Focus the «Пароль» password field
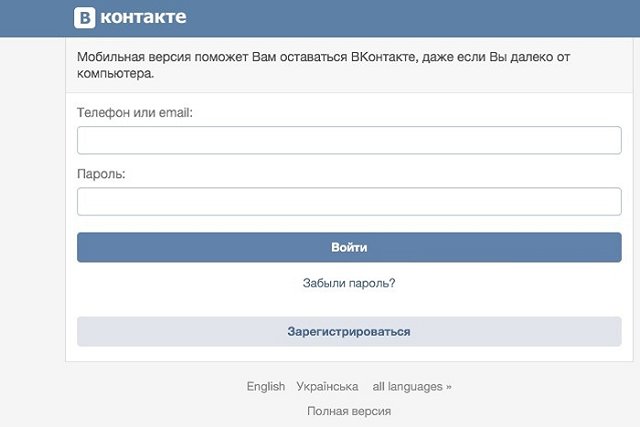The width and height of the screenshot is (640, 427). click(x=349, y=201)
